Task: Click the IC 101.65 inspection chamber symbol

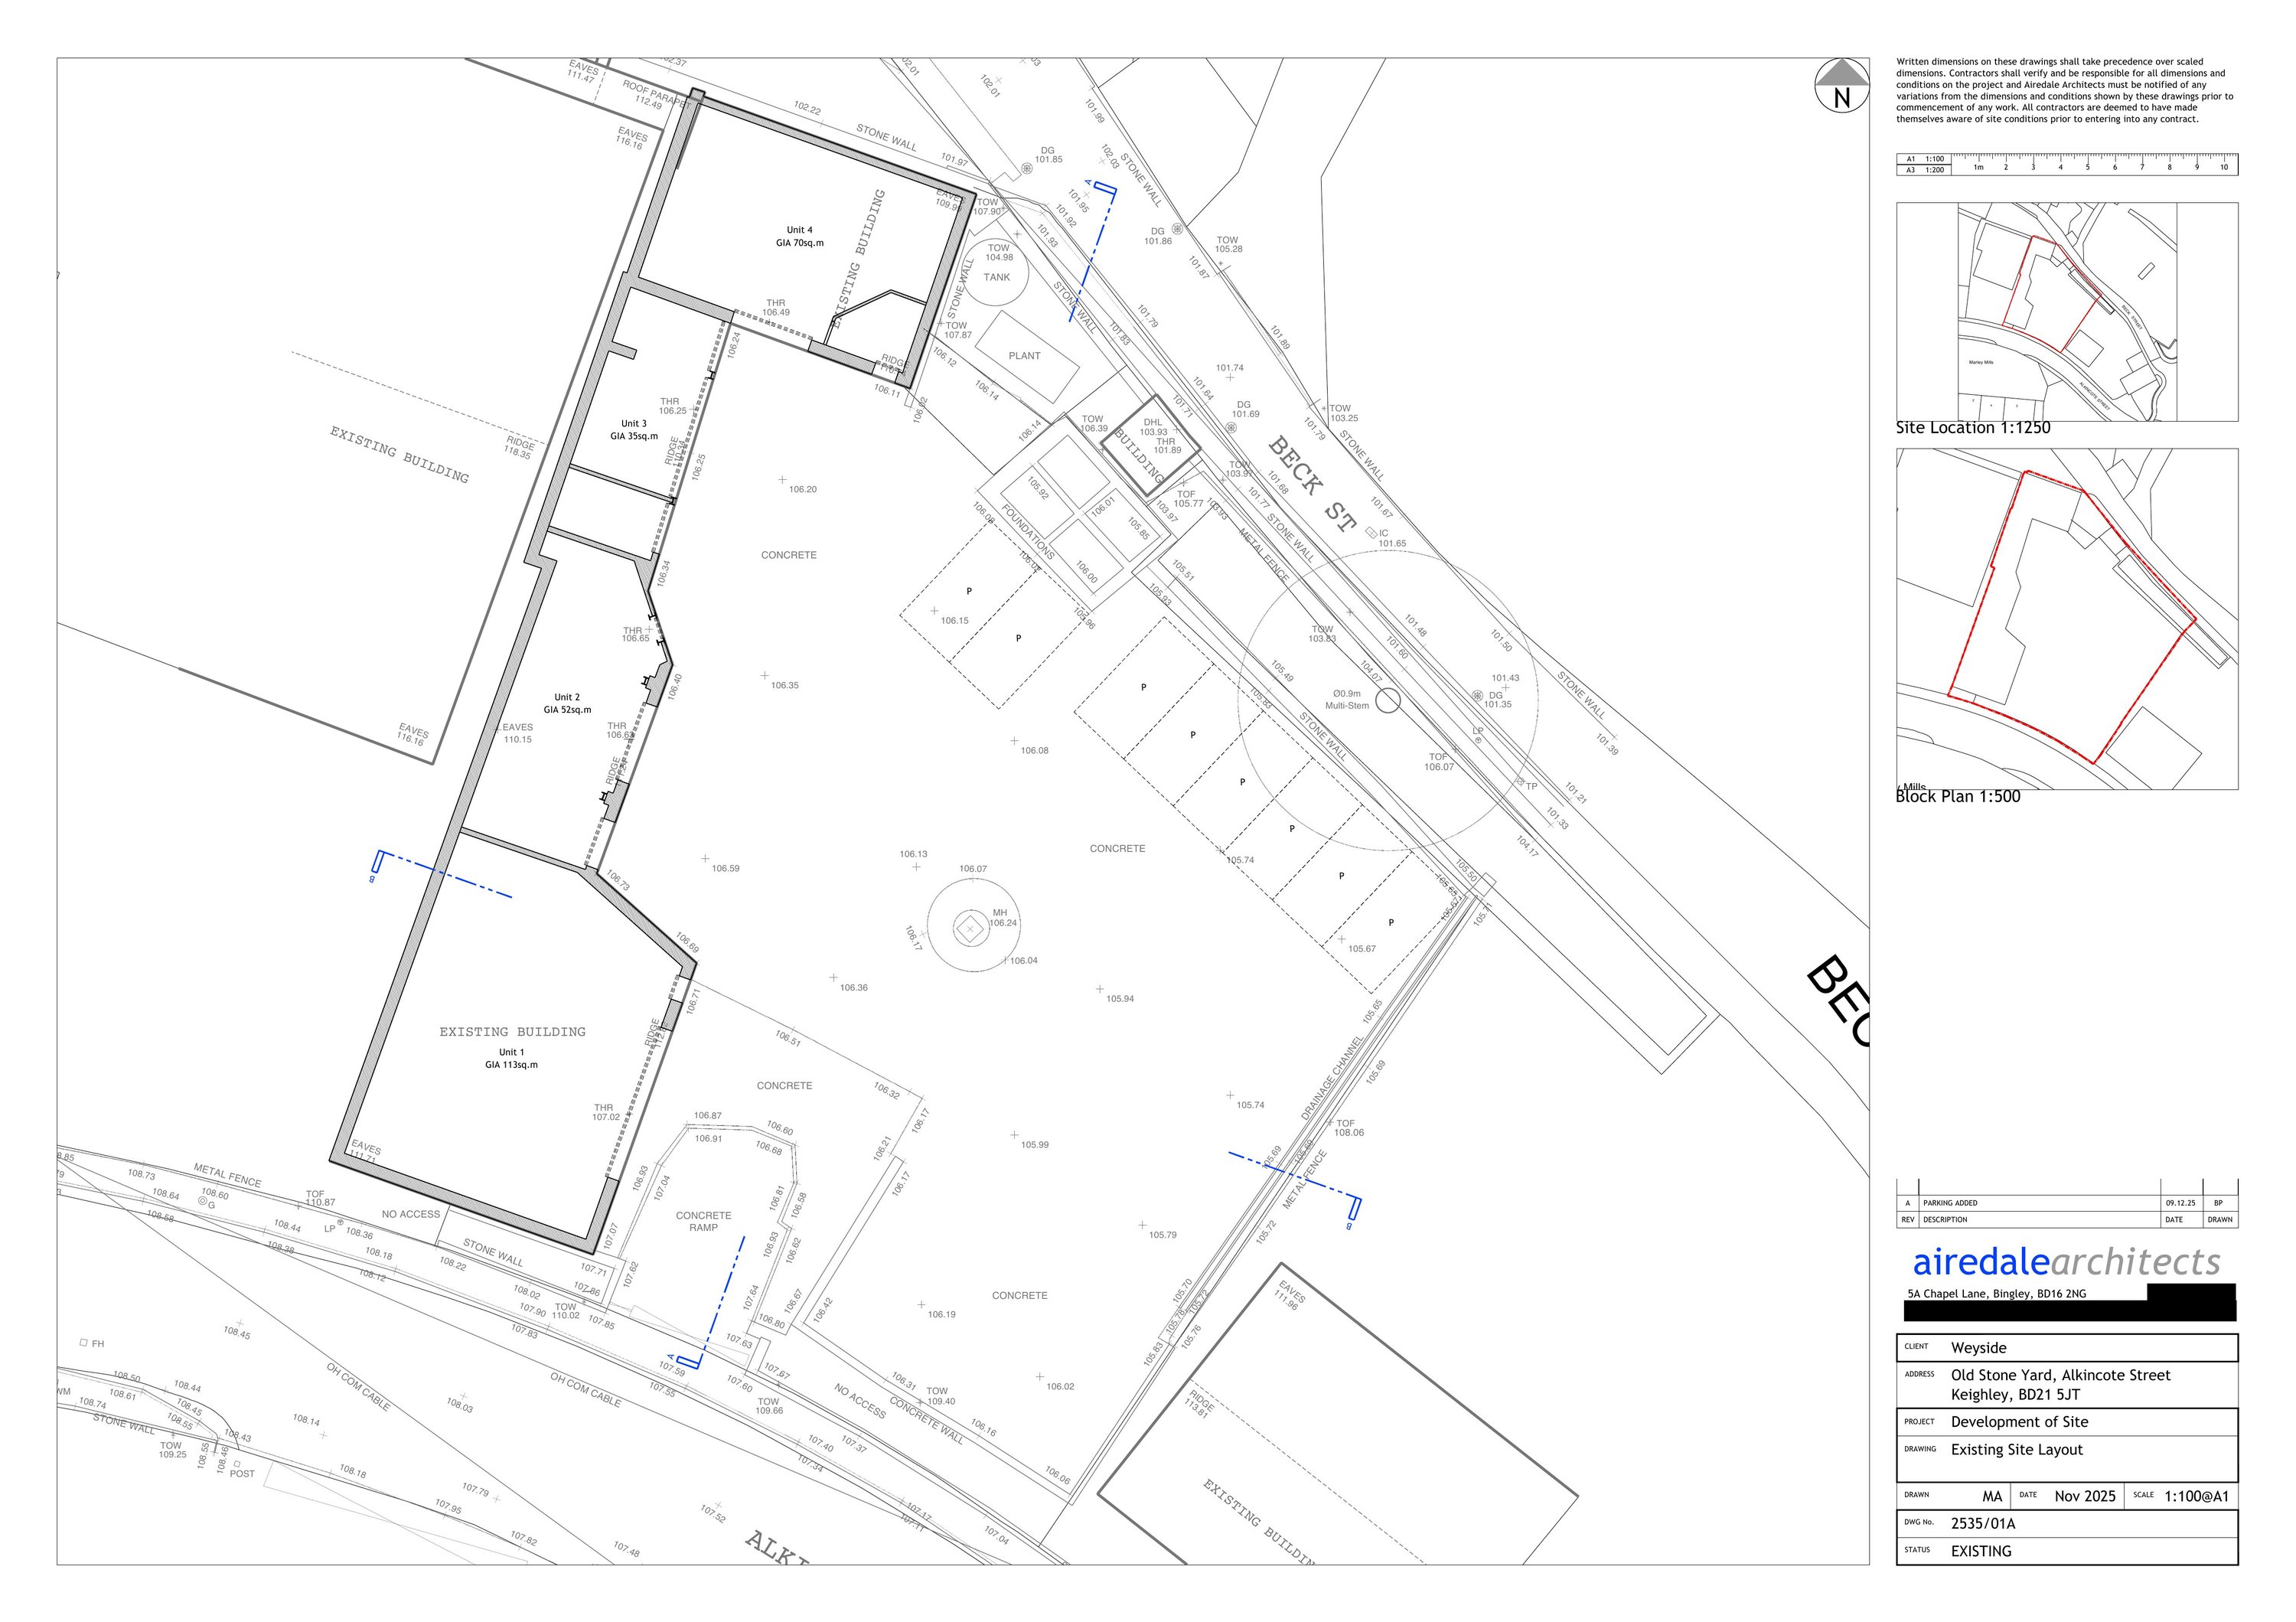Action: tap(1371, 534)
